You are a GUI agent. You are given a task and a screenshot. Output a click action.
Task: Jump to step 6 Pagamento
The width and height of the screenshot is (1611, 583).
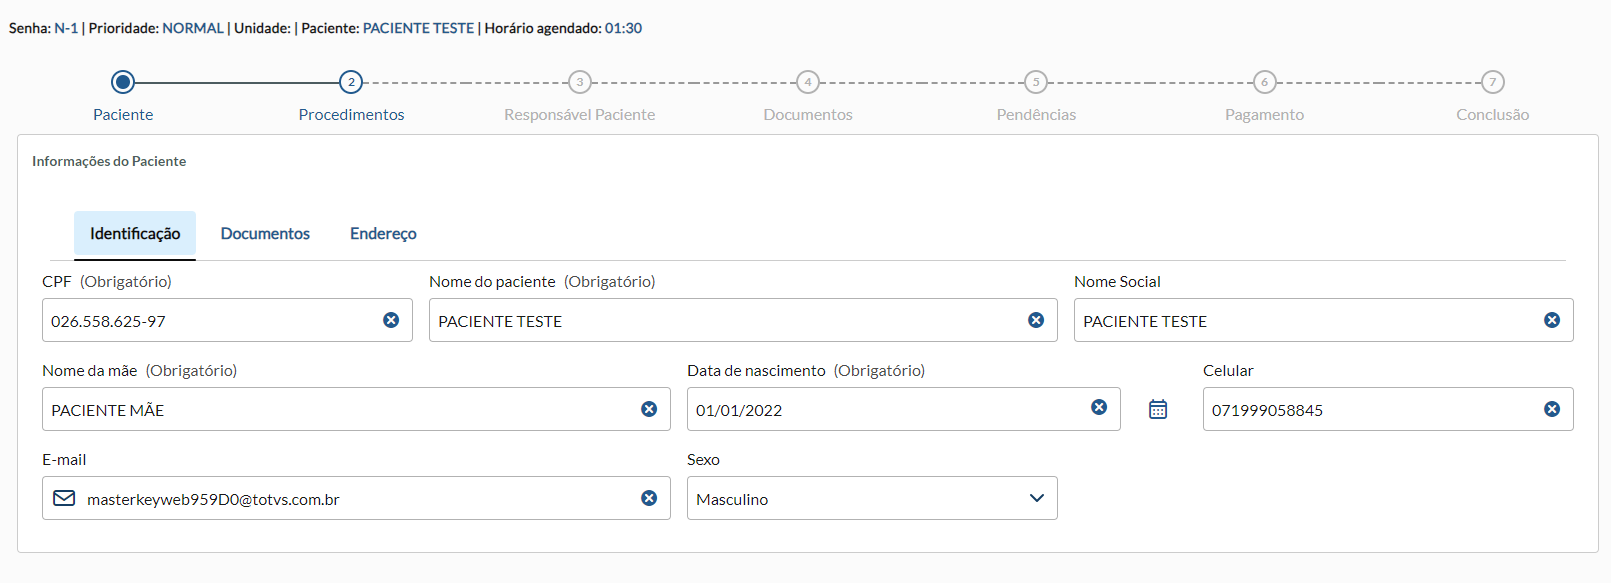[1264, 82]
